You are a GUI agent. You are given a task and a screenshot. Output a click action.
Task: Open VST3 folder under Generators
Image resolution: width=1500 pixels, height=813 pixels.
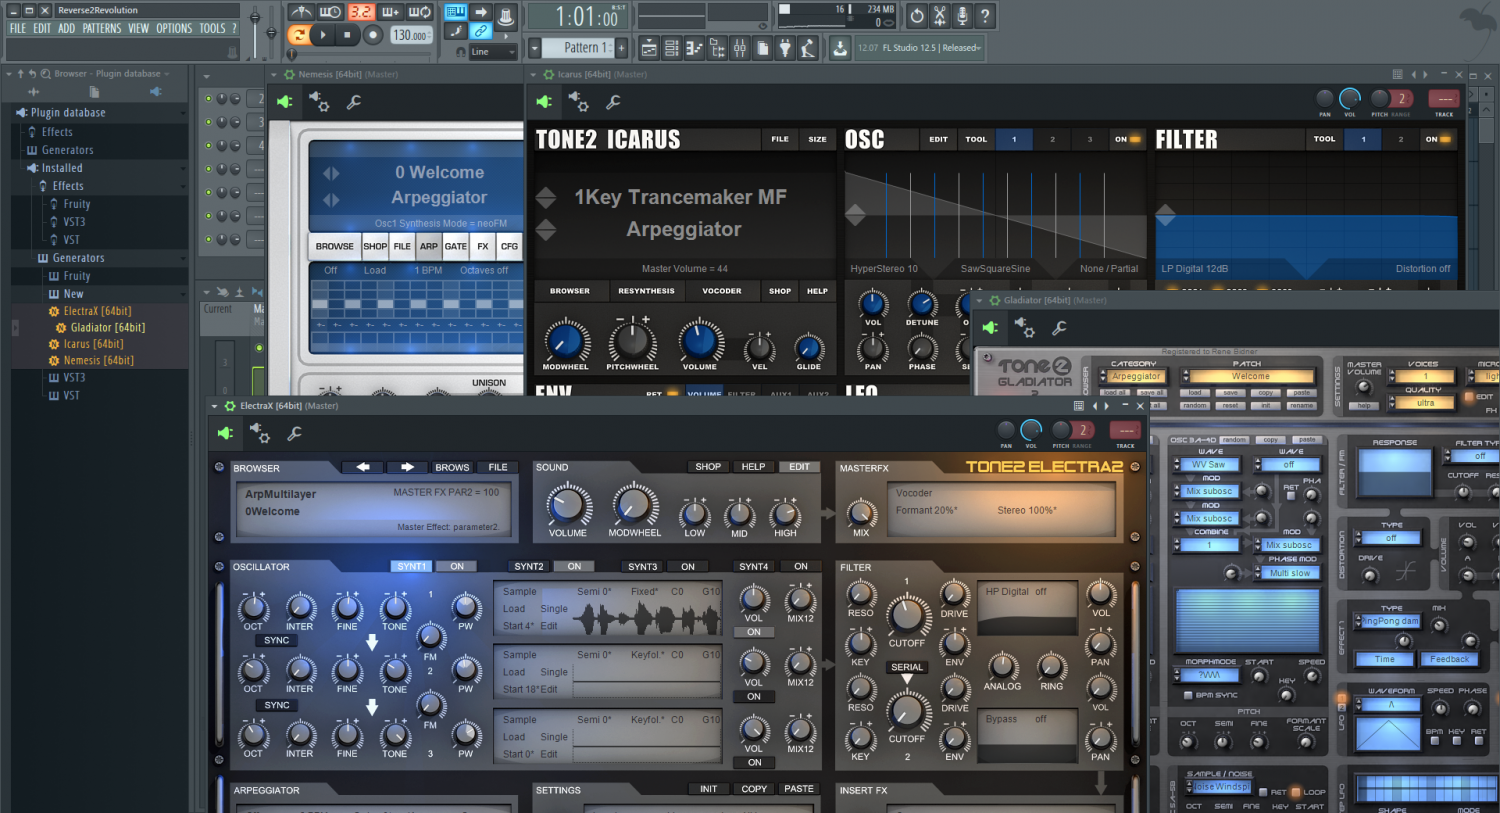click(x=74, y=378)
